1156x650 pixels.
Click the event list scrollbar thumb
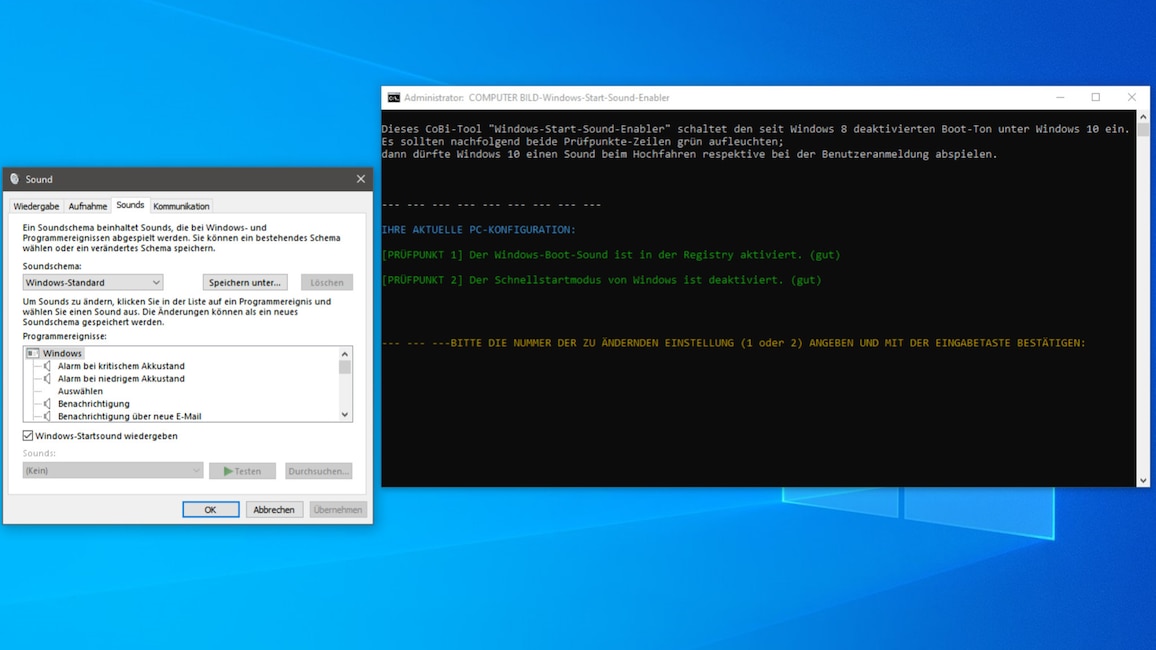(x=344, y=368)
